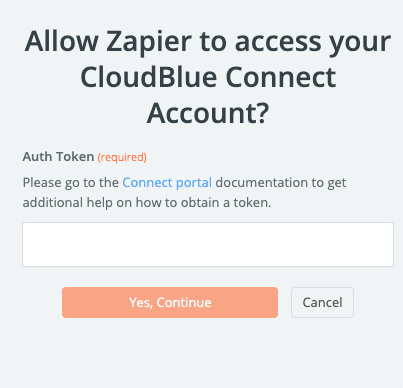Click the word Account? in the heading
403x388 pixels.
[208, 113]
